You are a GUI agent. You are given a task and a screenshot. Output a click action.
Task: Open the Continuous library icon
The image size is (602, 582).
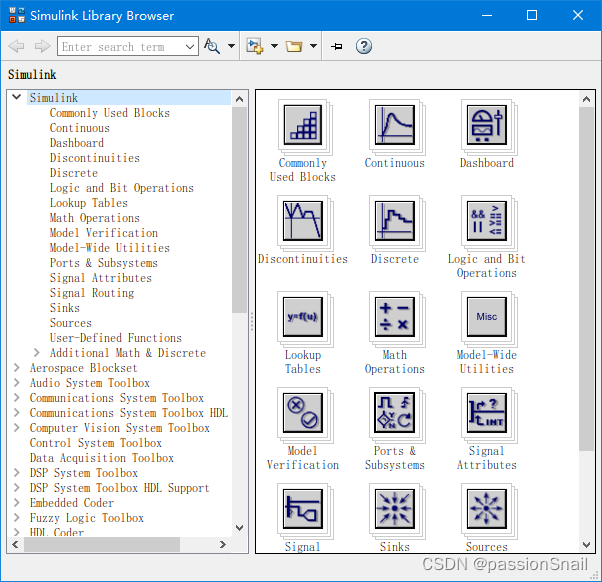coord(395,125)
